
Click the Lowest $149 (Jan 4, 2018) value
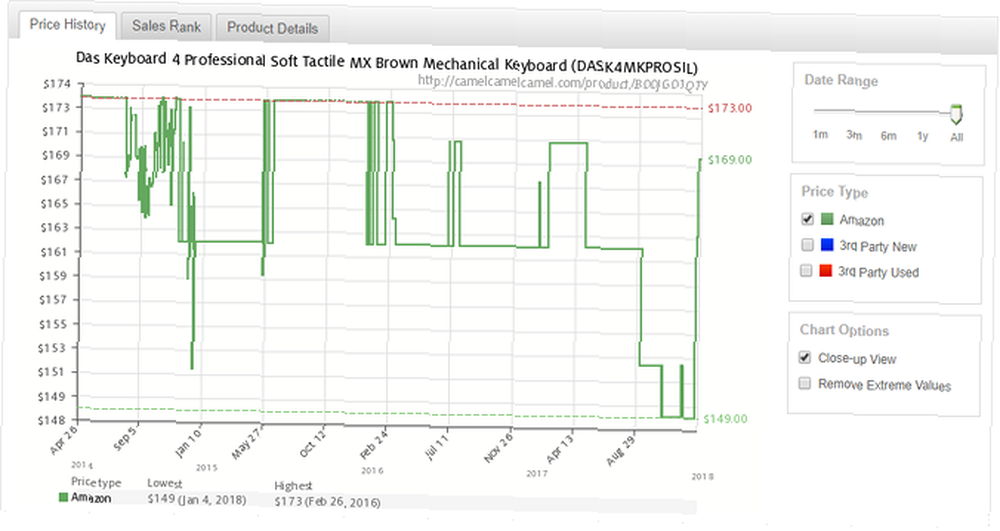196,499
